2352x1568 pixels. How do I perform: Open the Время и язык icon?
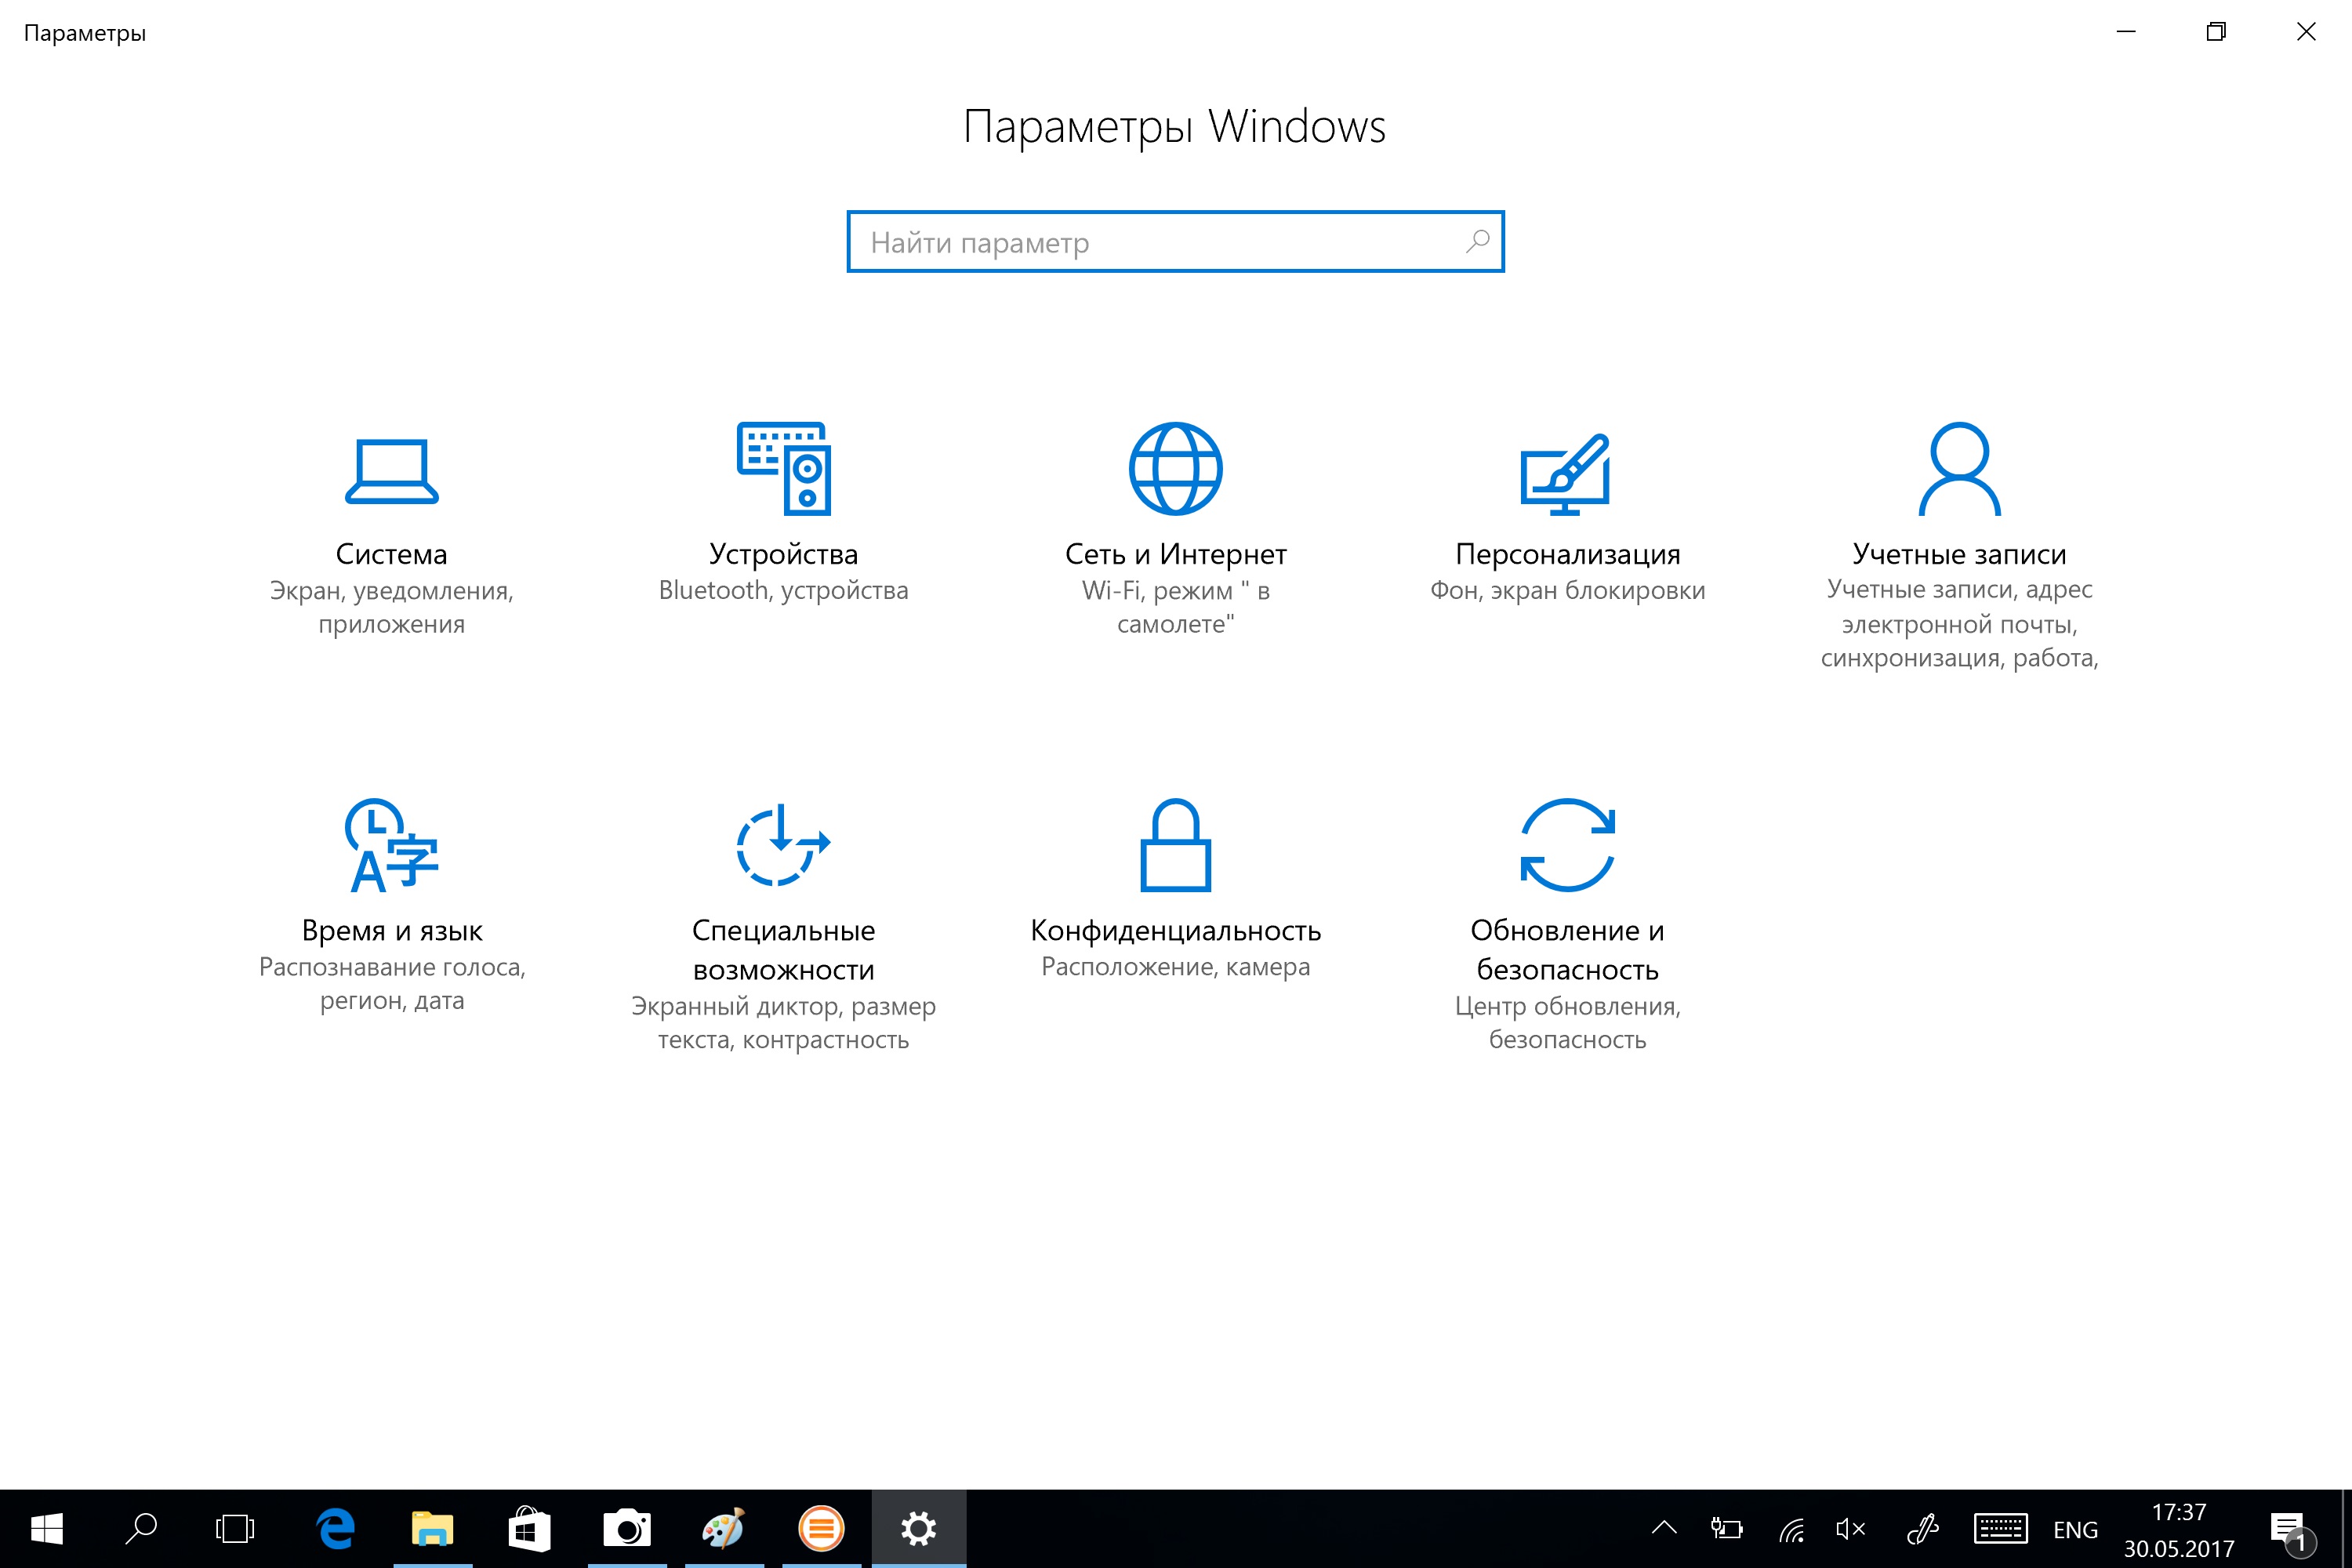point(391,845)
